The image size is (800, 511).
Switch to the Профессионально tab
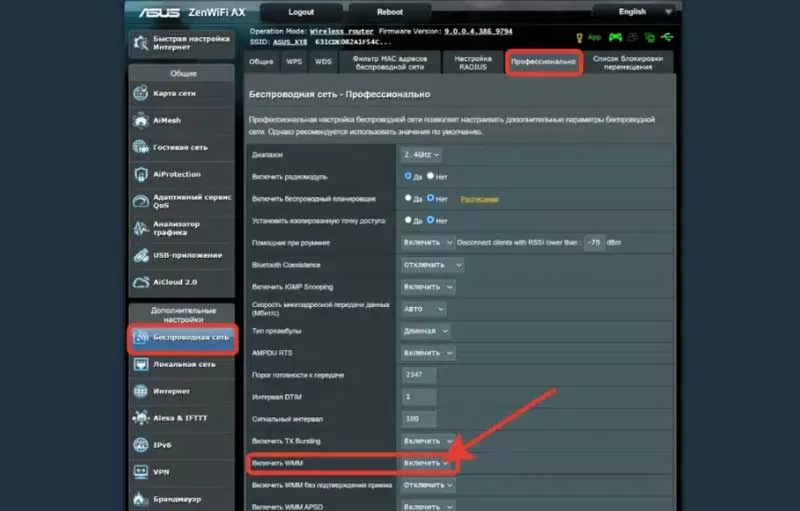(543, 62)
